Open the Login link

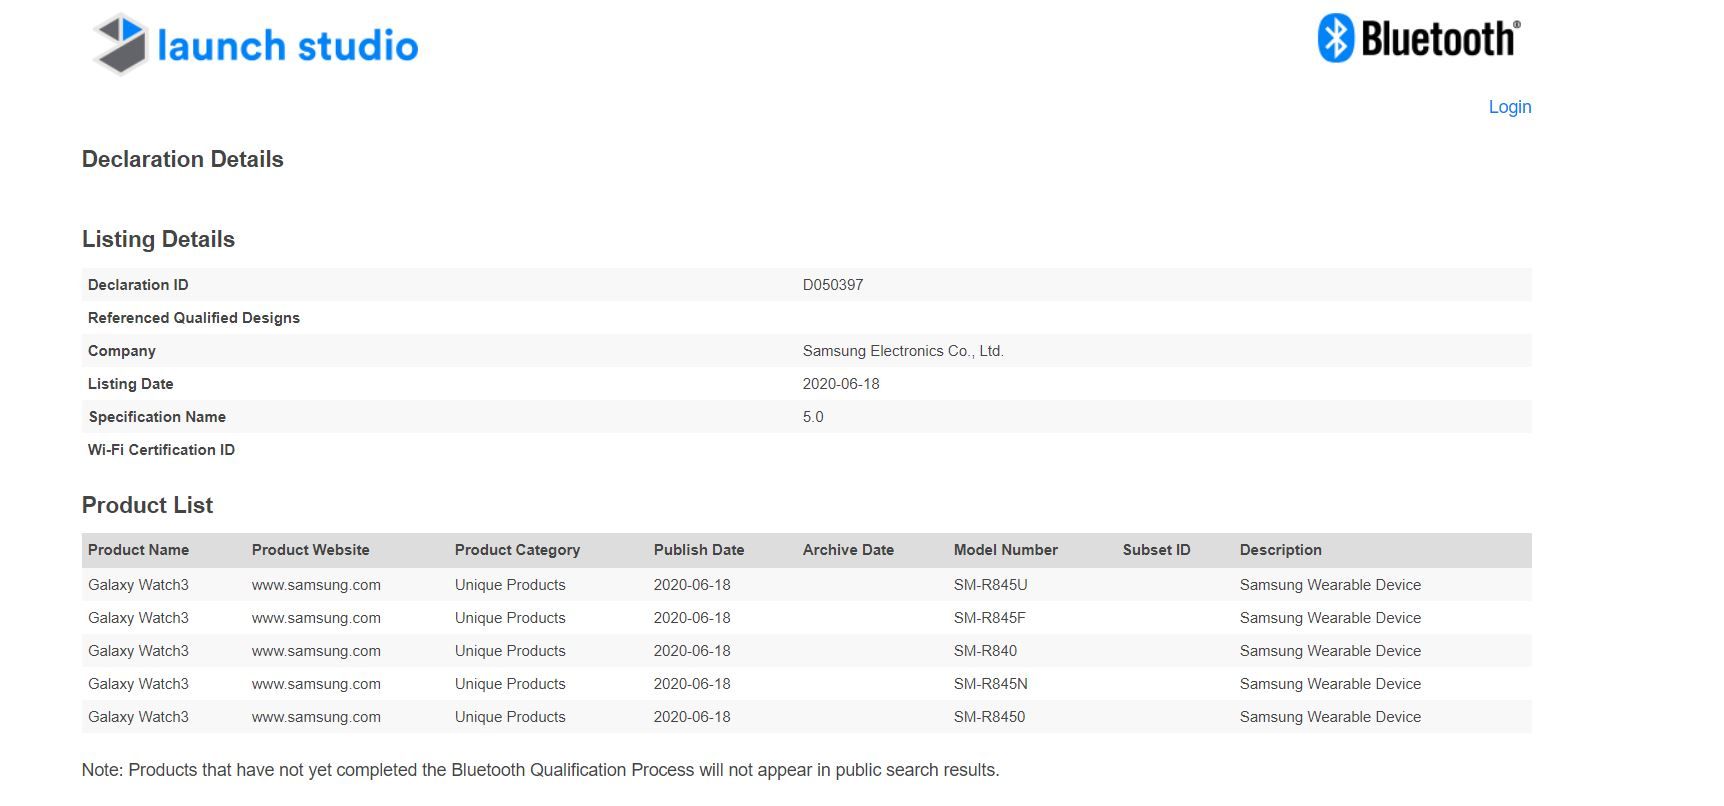[1510, 107]
